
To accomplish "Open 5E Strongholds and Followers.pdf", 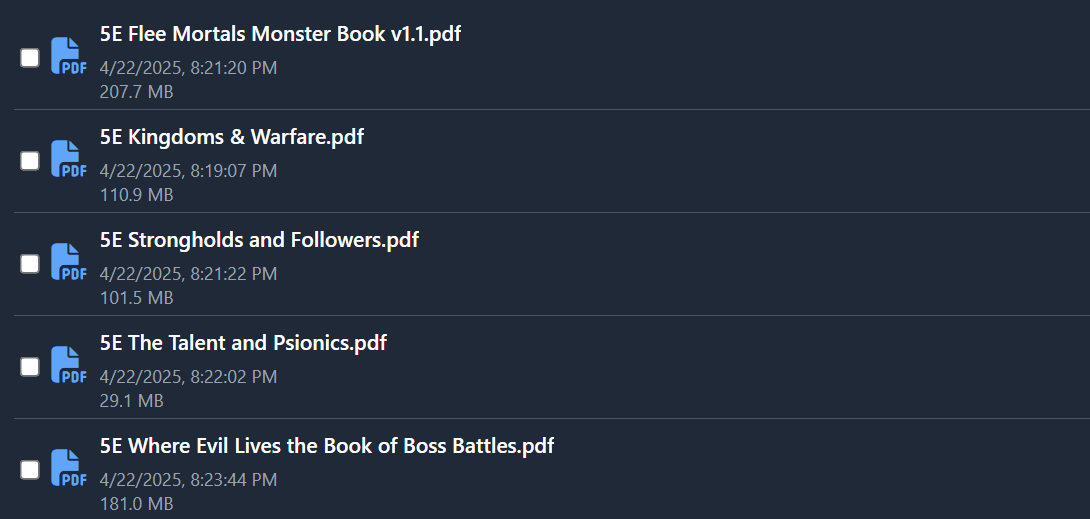I will 259,240.
